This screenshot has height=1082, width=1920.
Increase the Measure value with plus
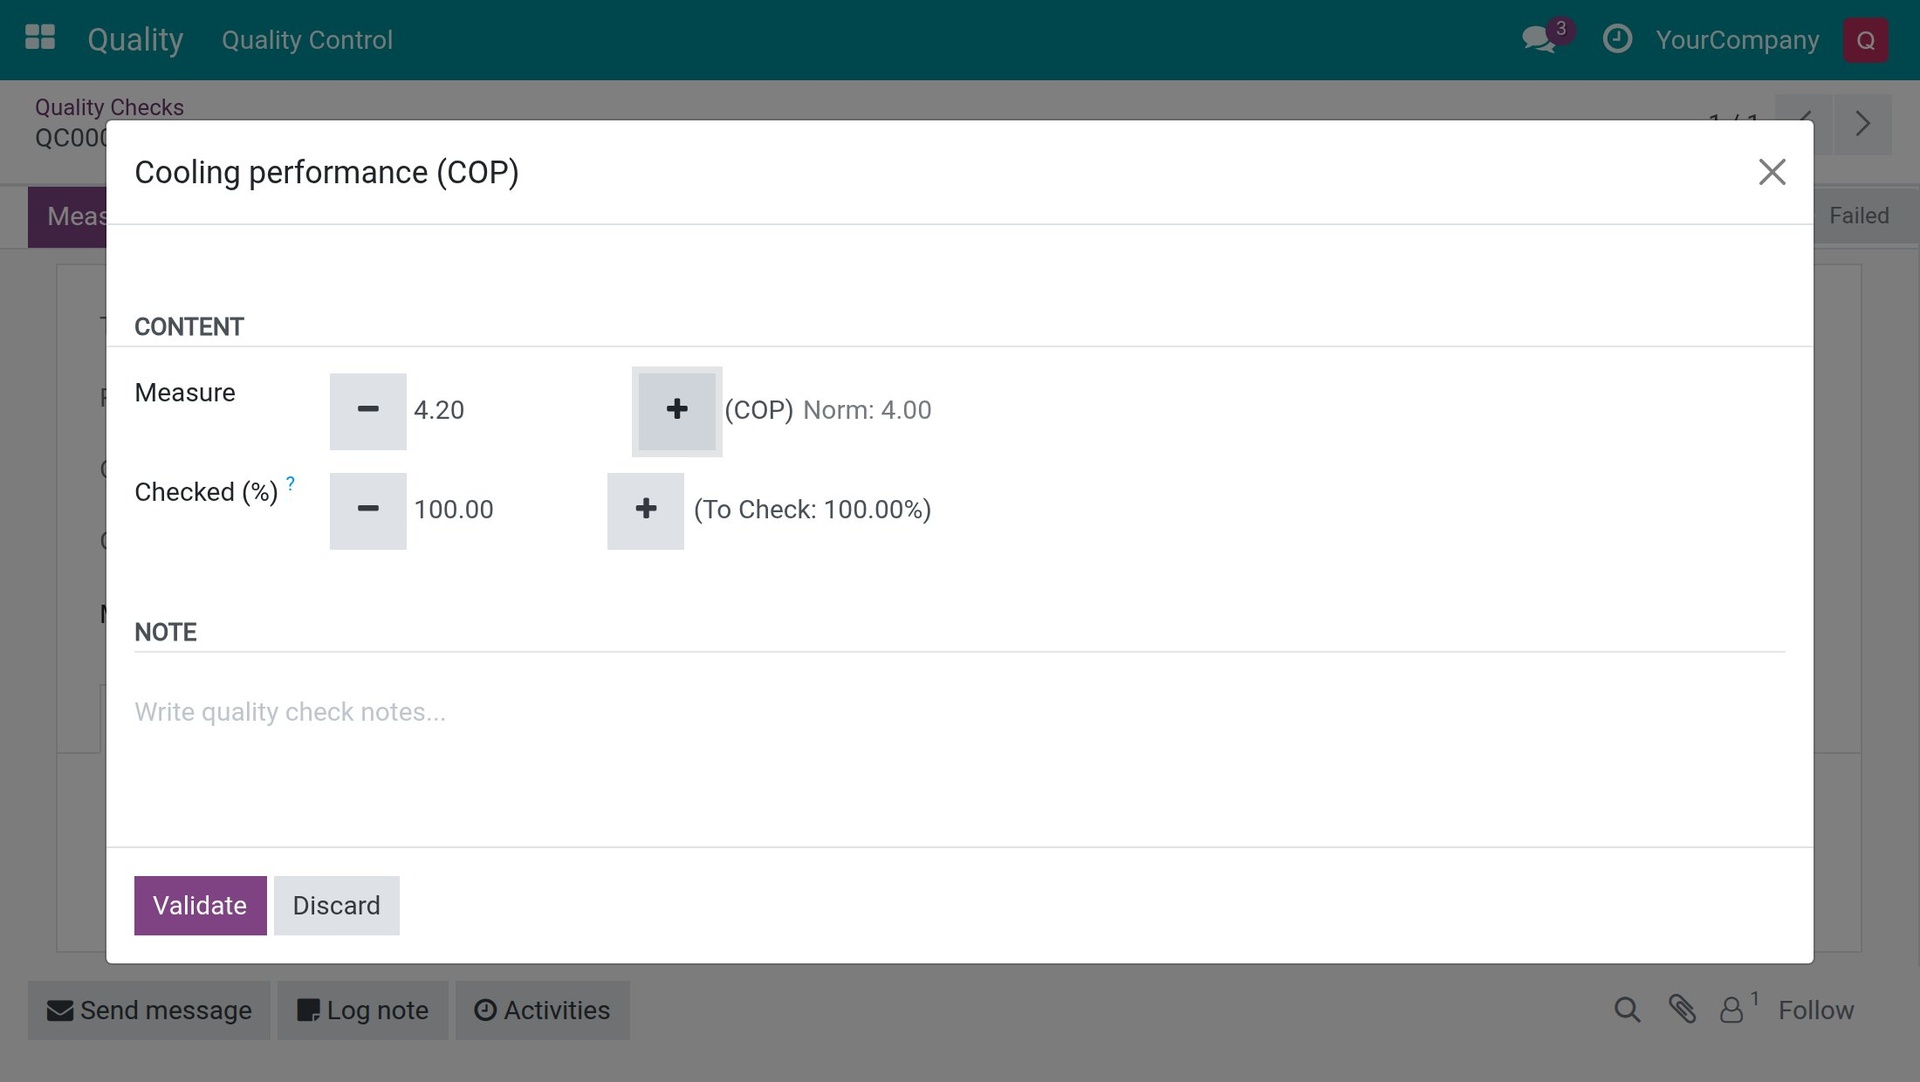point(677,411)
